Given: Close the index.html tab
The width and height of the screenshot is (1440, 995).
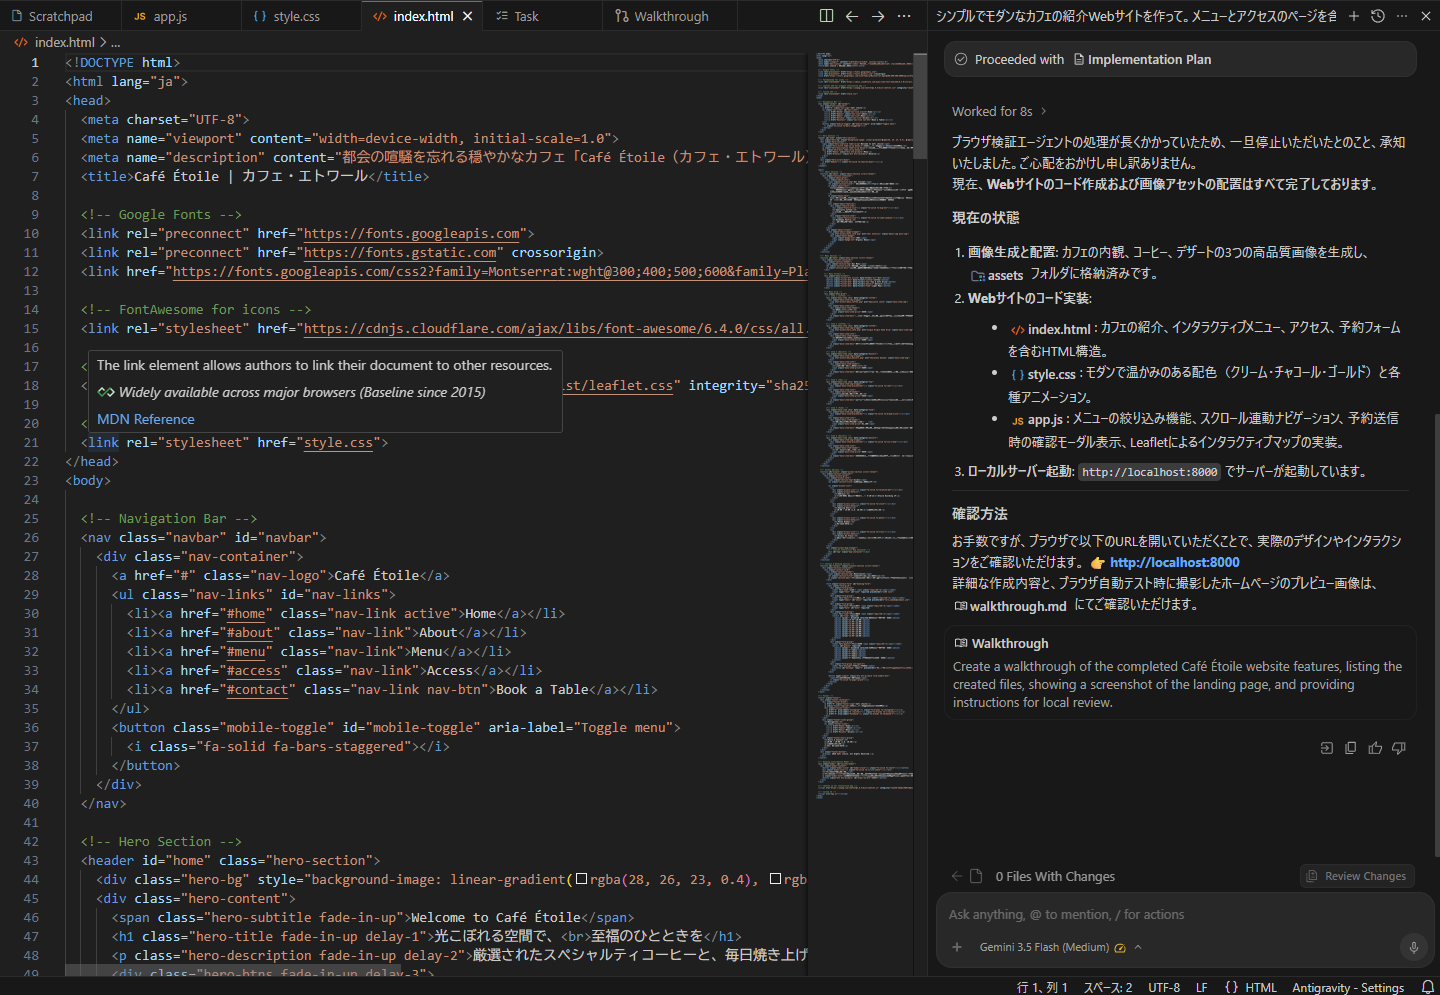Looking at the screenshot, I should click(x=467, y=16).
